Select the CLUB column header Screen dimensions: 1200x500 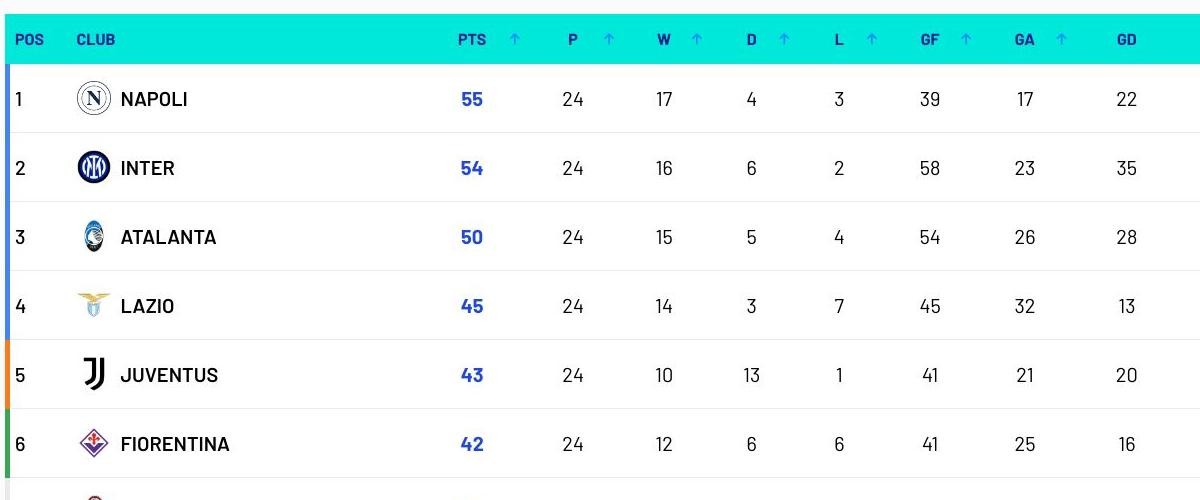(96, 40)
